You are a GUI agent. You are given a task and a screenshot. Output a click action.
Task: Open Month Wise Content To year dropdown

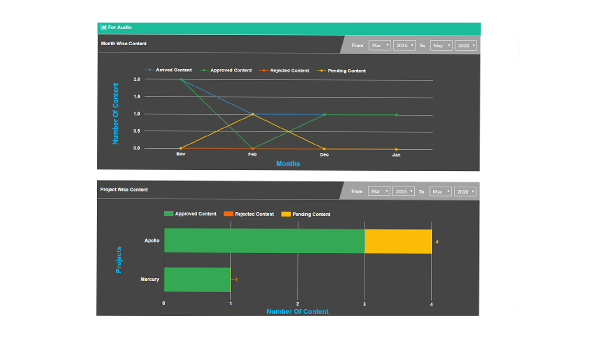pyautogui.click(x=466, y=46)
